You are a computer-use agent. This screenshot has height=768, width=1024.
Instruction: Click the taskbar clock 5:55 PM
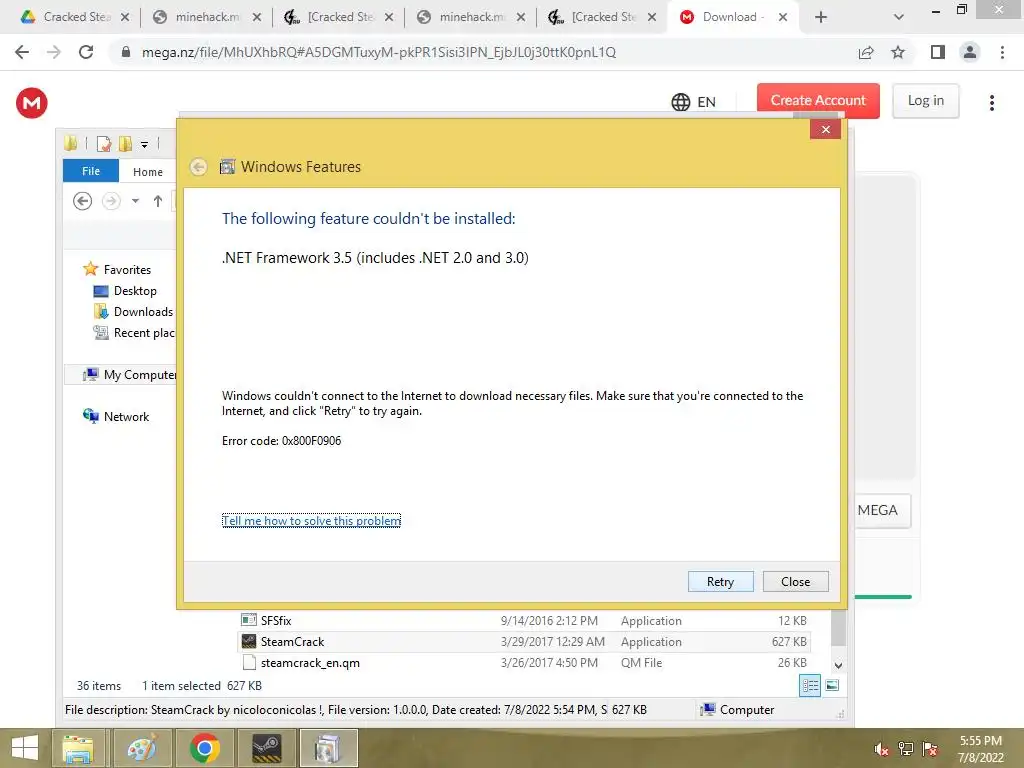[981, 749]
